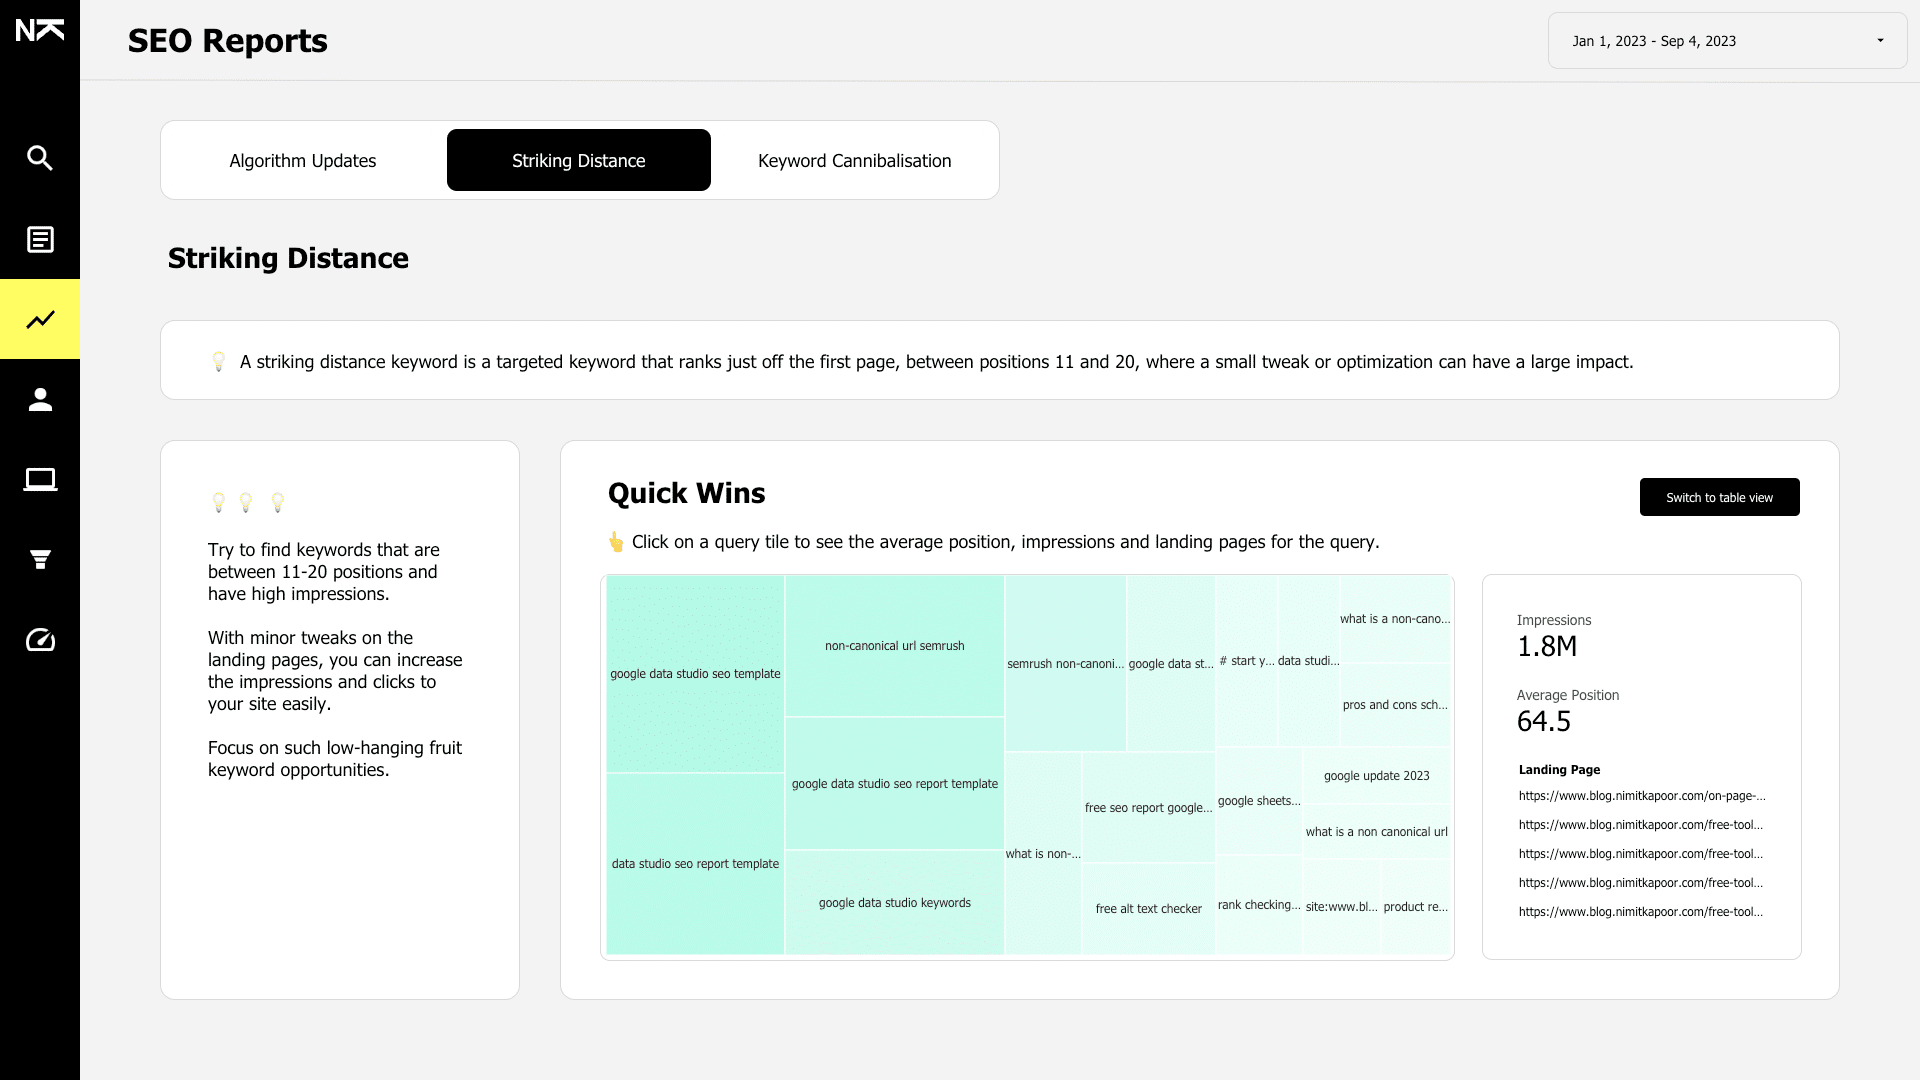Click the NK logo icon
The width and height of the screenshot is (1920, 1080).
coord(40,31)
